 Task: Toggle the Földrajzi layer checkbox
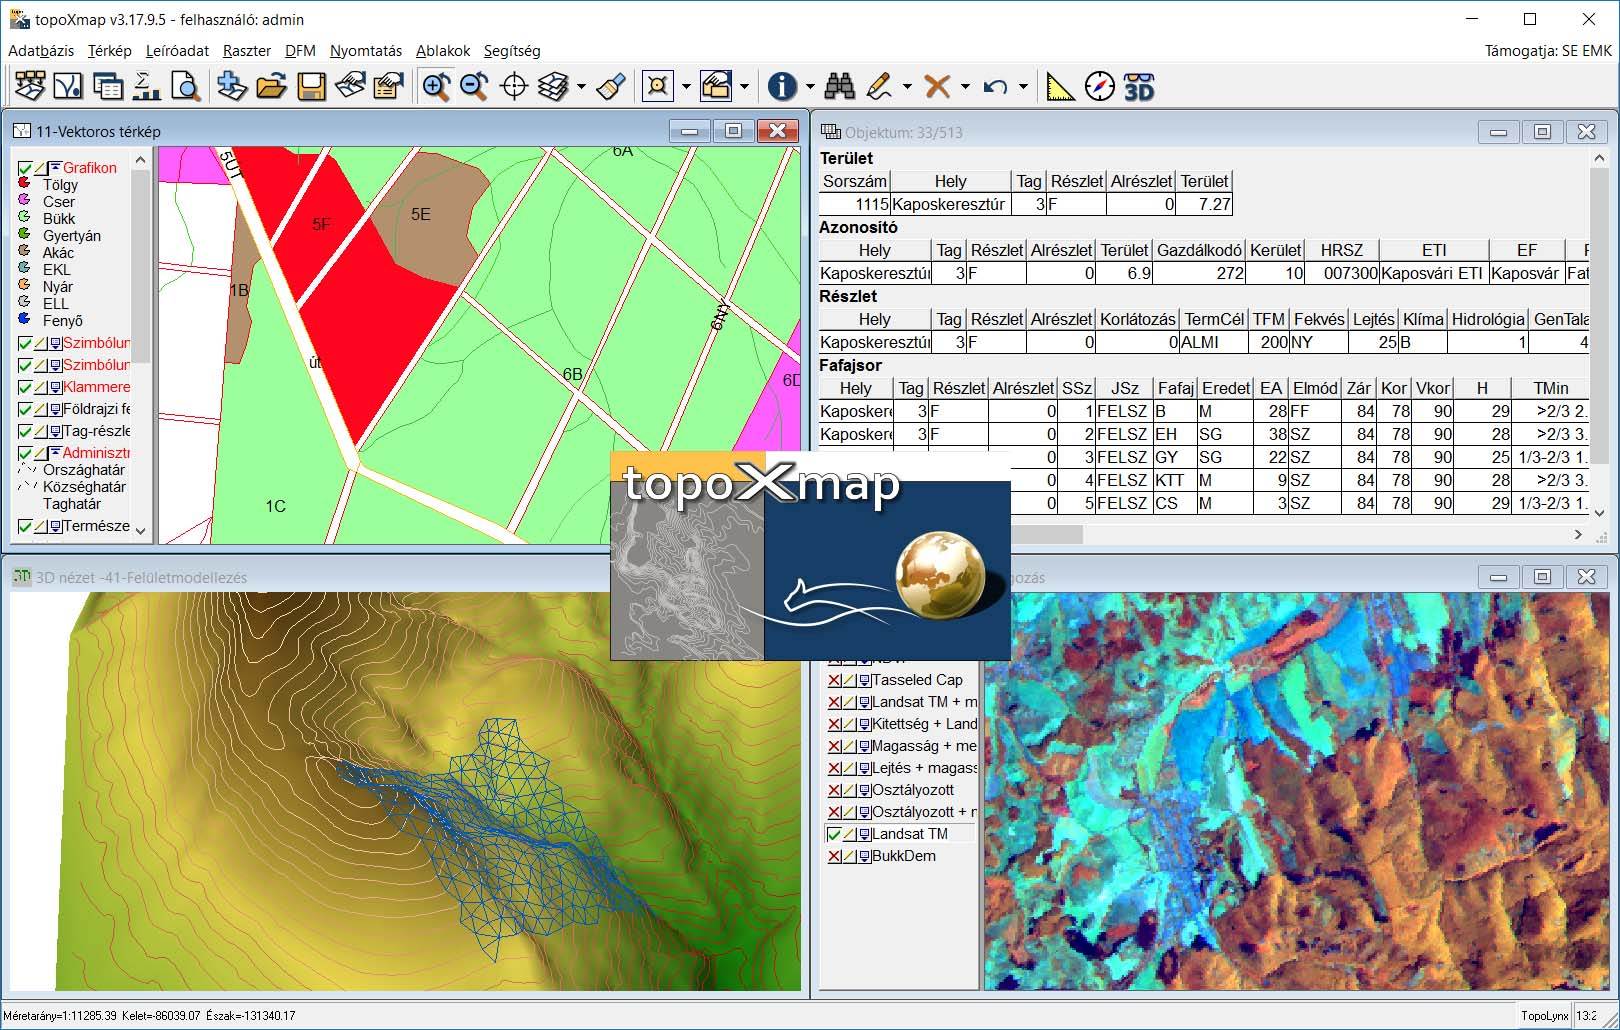coord(25,409)
